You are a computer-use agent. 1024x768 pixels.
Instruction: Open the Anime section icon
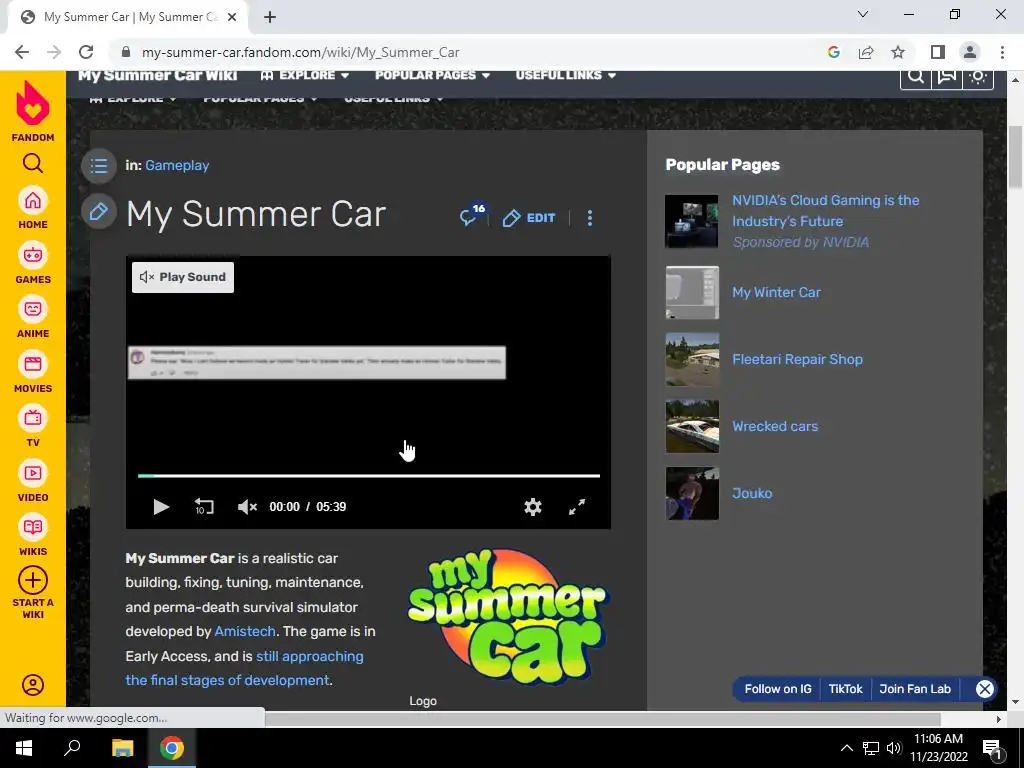(x=33, y=309)
